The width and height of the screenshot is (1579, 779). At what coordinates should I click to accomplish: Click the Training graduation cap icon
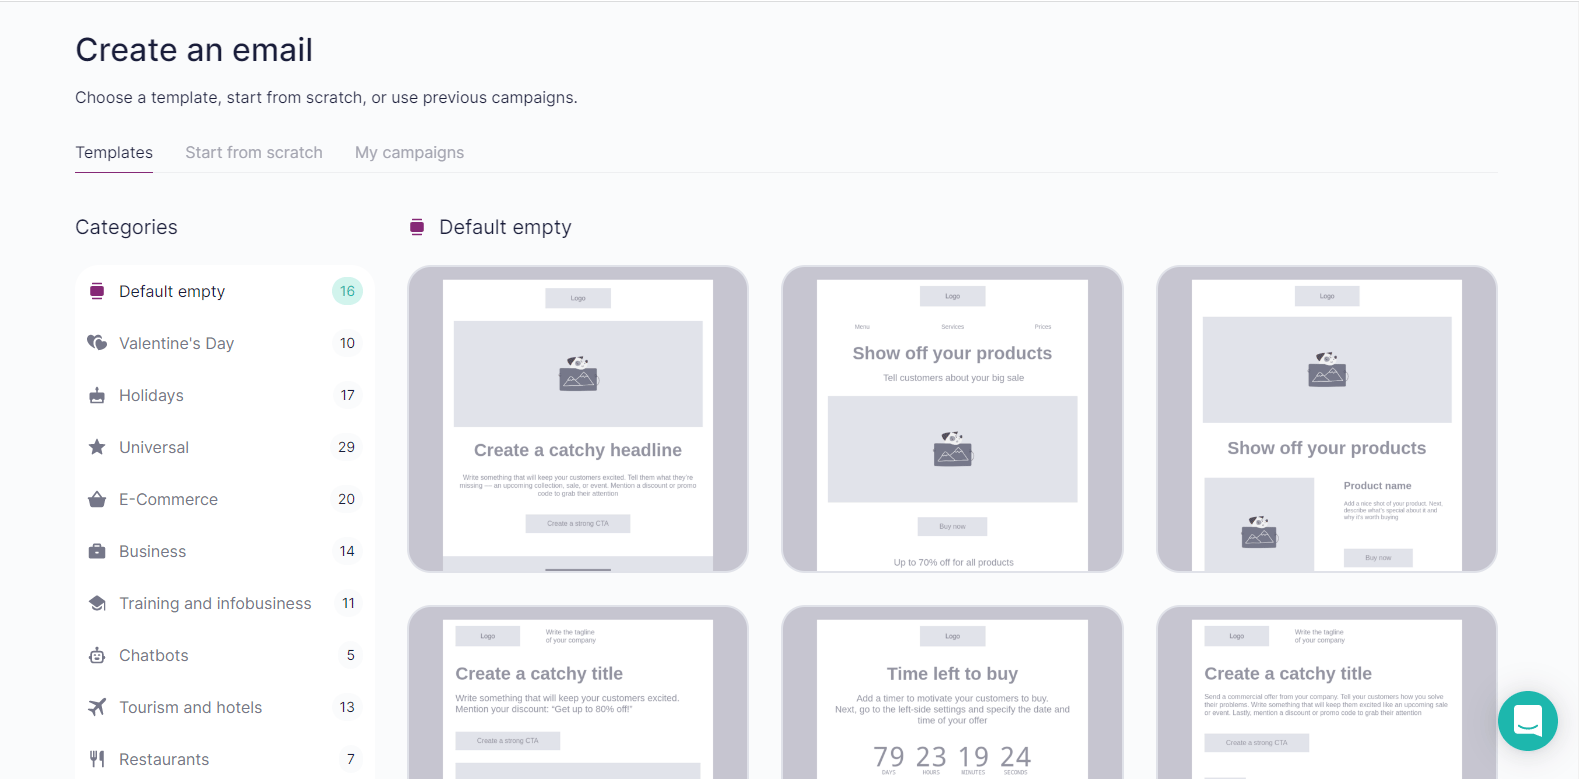[97, 603]
